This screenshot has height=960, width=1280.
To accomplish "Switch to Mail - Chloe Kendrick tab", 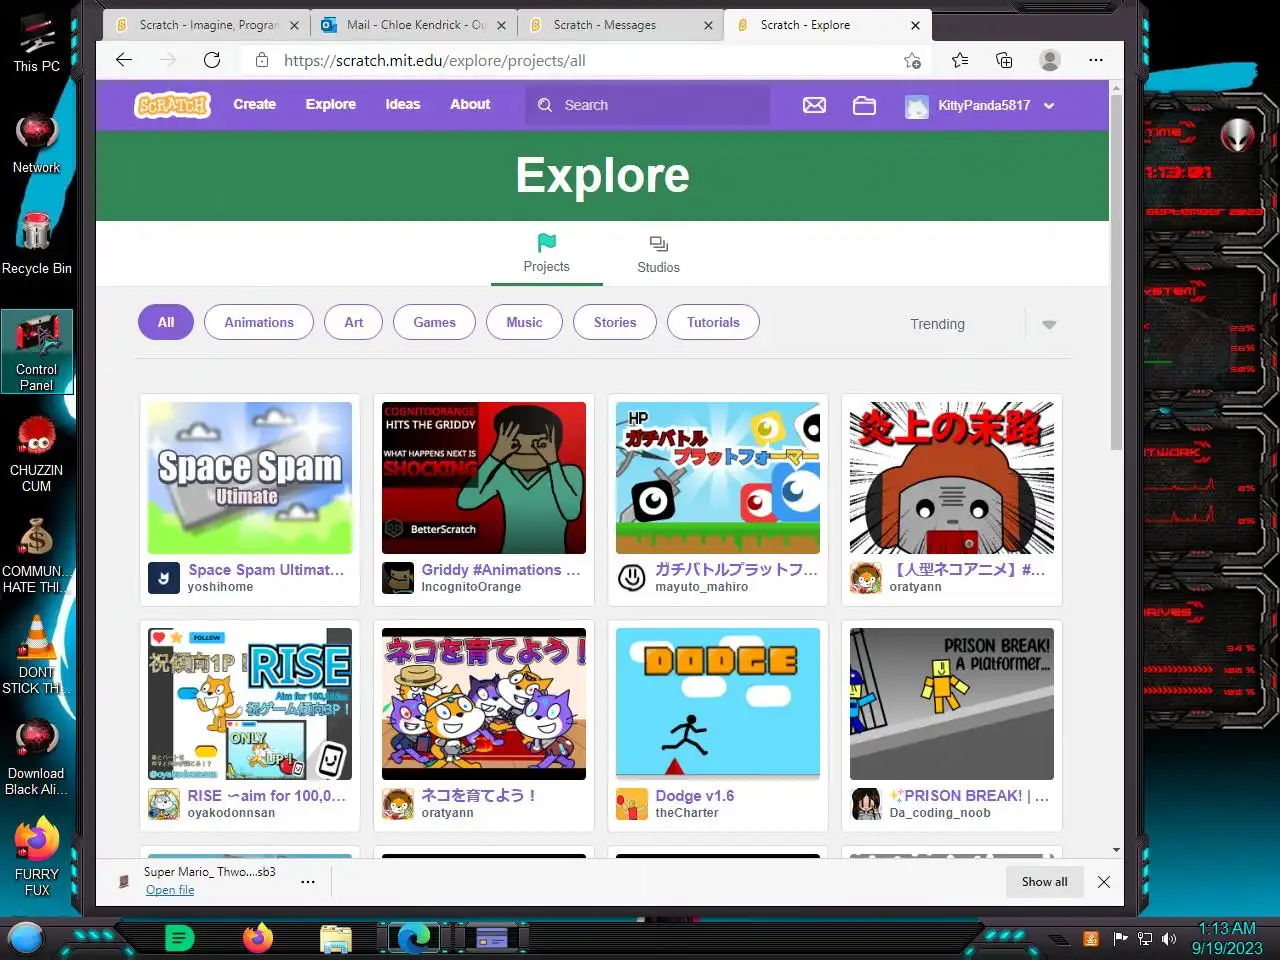I will click(414, 25).
